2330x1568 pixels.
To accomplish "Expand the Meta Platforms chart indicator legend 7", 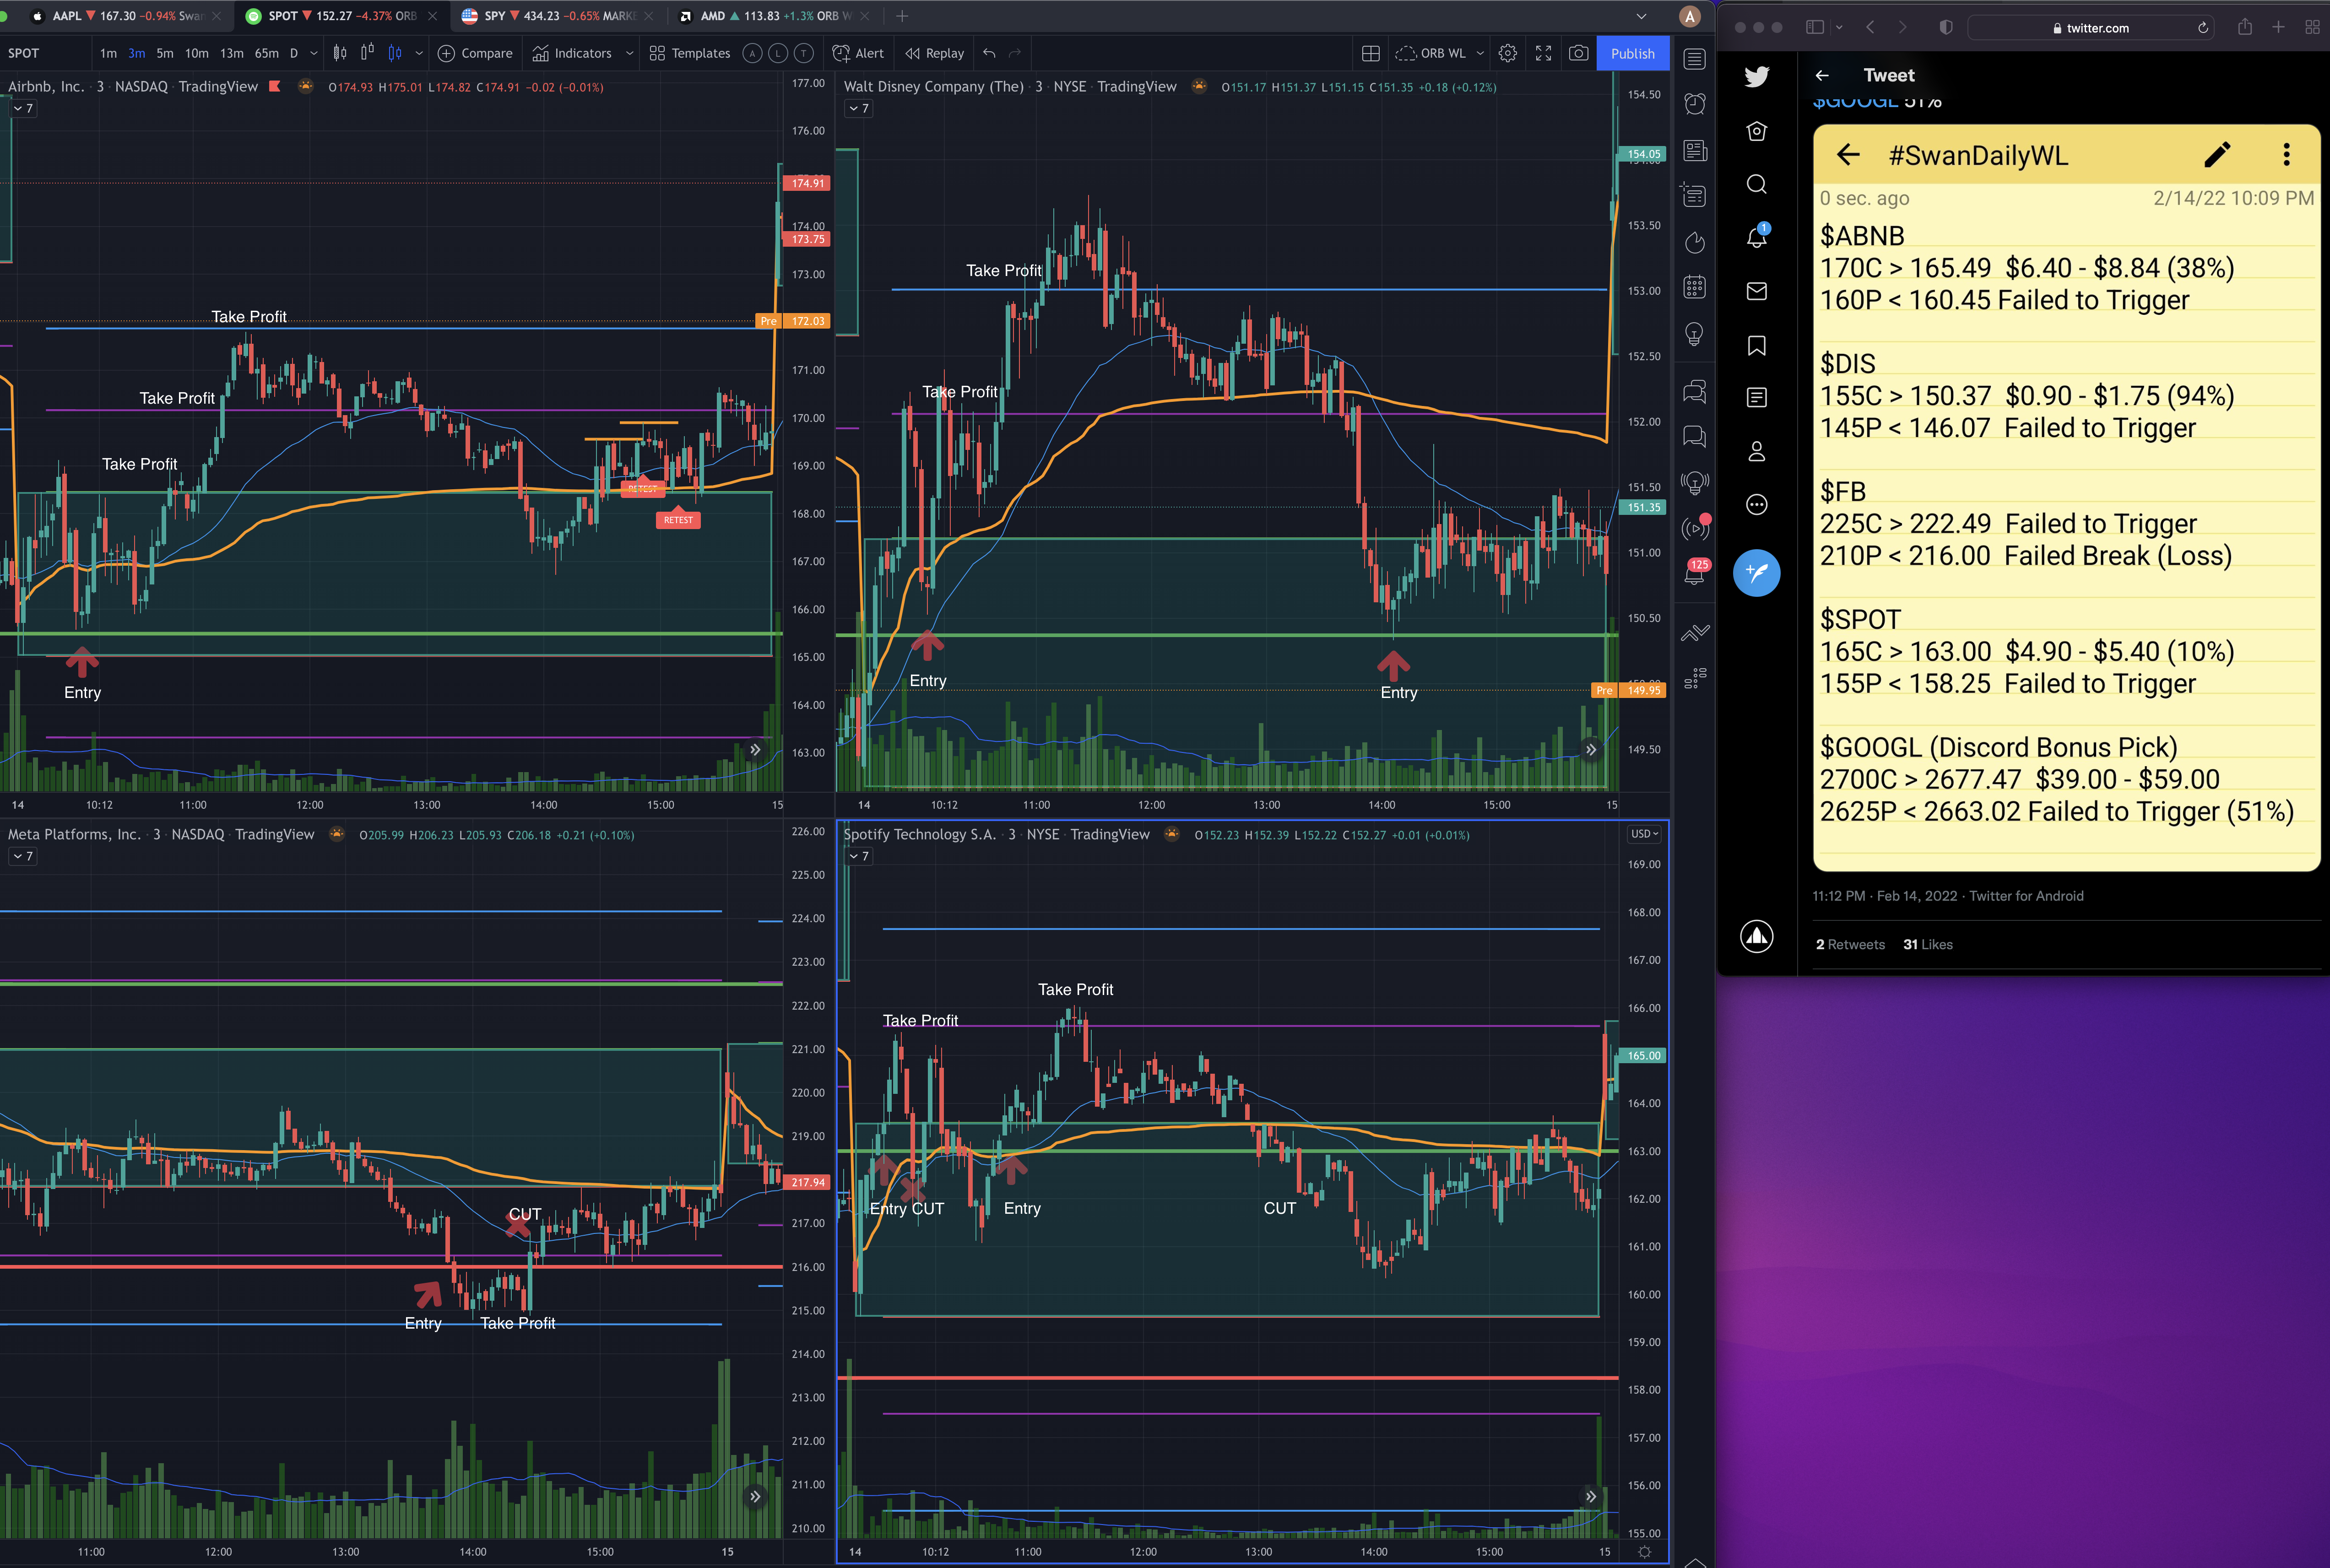I will click(23, 856).
